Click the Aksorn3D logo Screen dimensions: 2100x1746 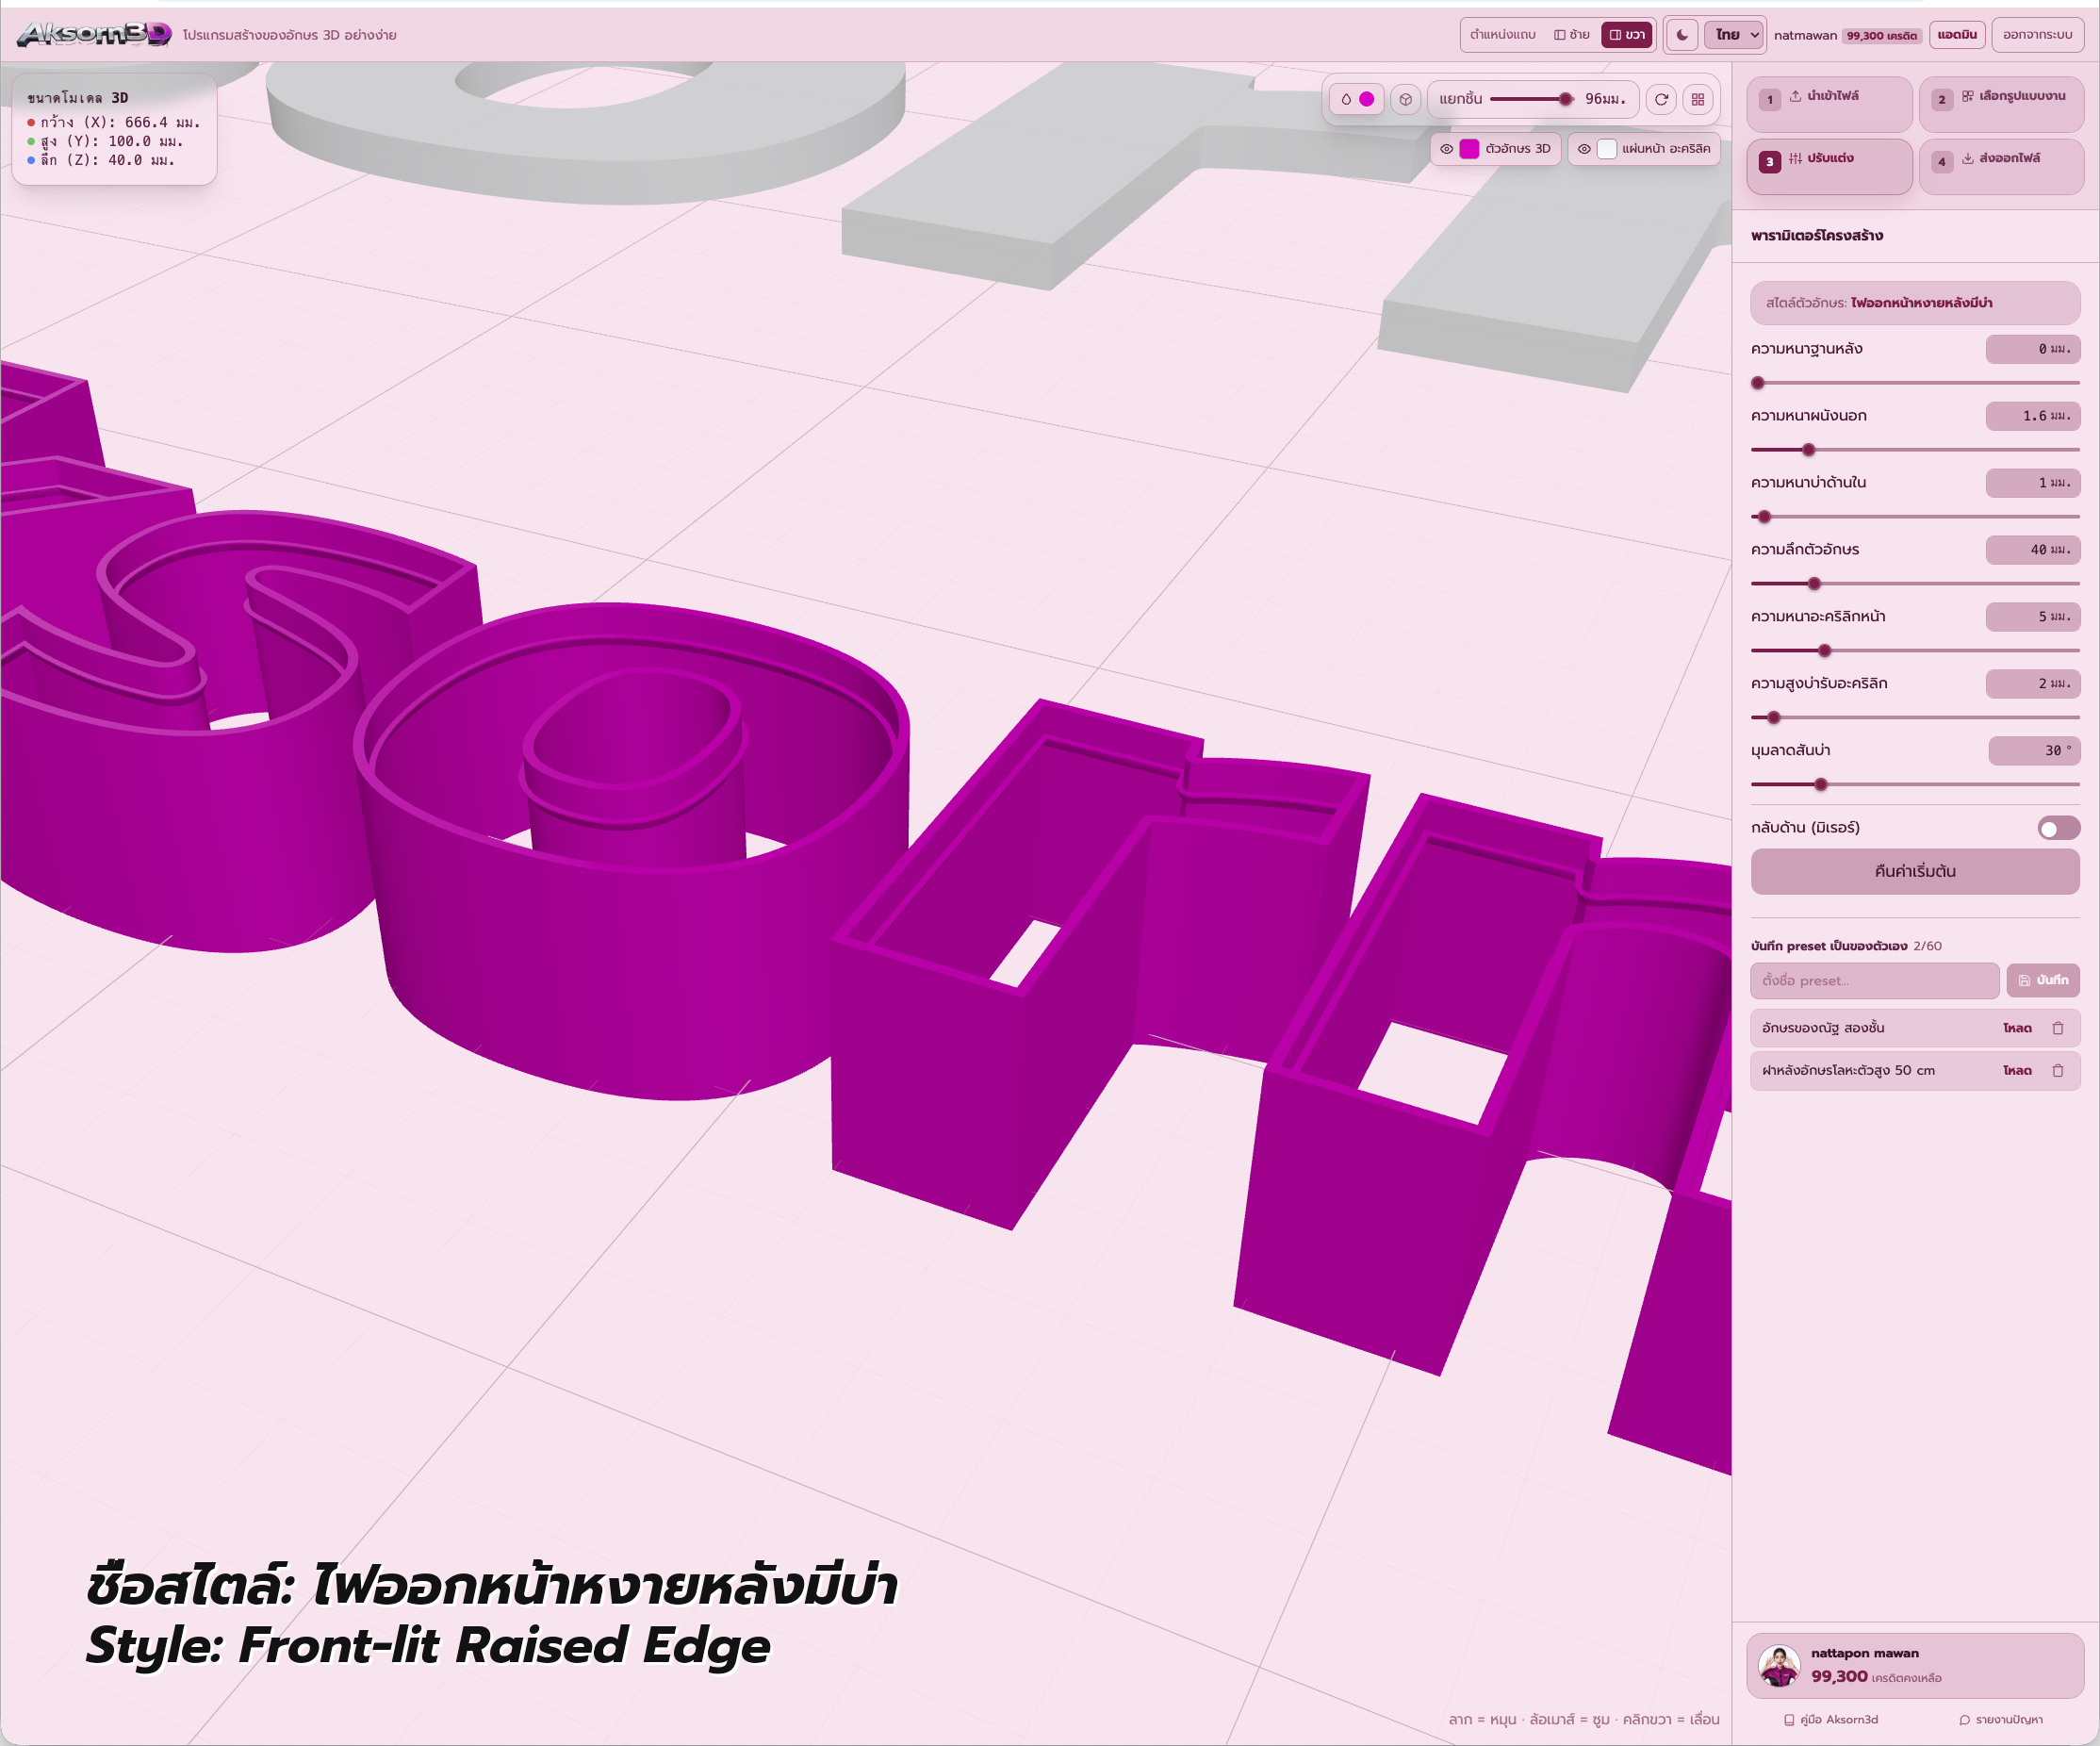[x=94, y=34]
